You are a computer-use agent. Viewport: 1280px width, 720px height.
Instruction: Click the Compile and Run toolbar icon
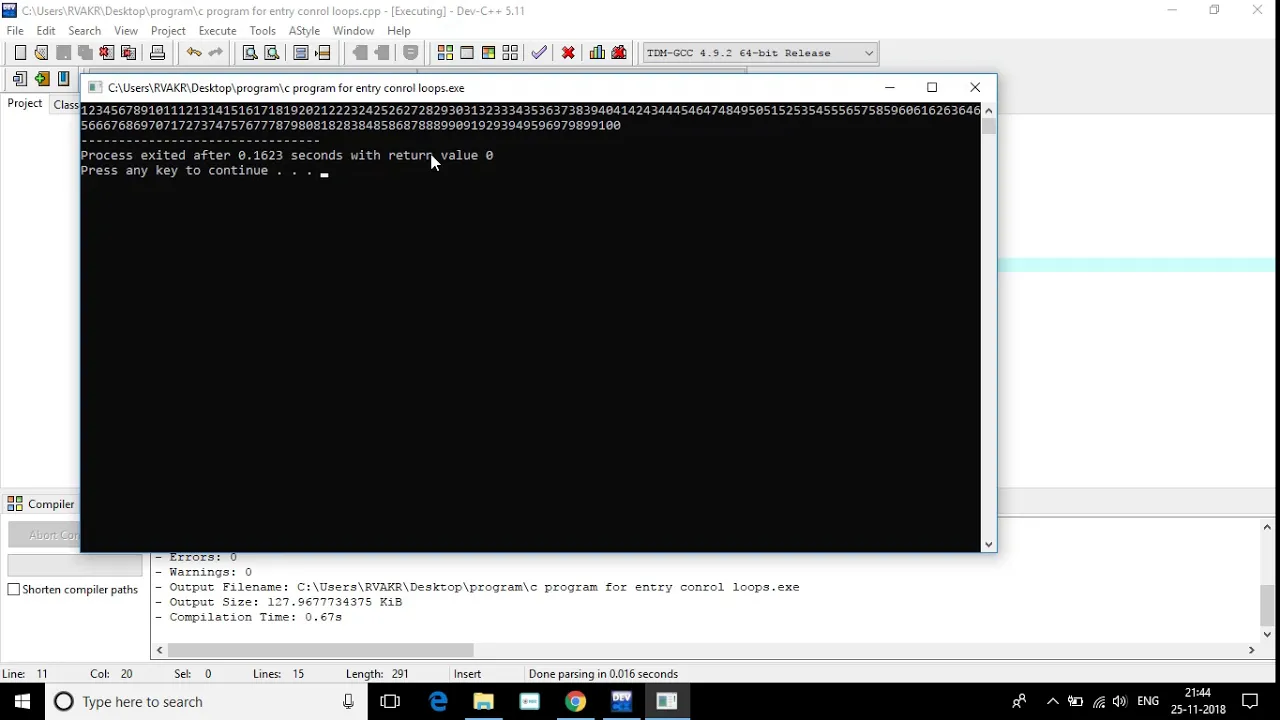point(488,53)
